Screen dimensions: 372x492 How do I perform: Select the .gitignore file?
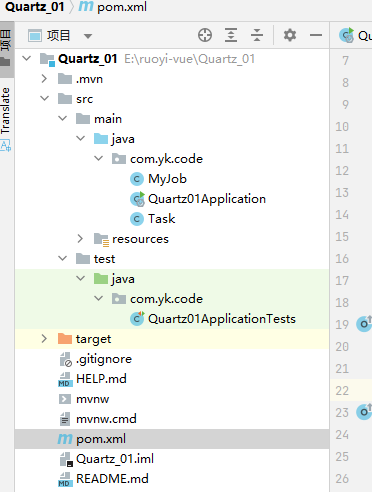[x=104, y=359]
